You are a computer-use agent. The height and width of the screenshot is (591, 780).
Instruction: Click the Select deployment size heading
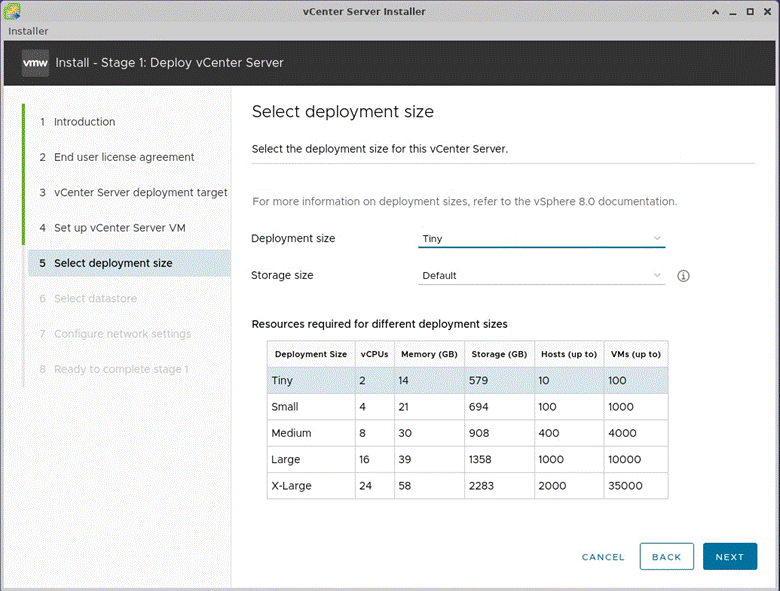pos(343,112)
